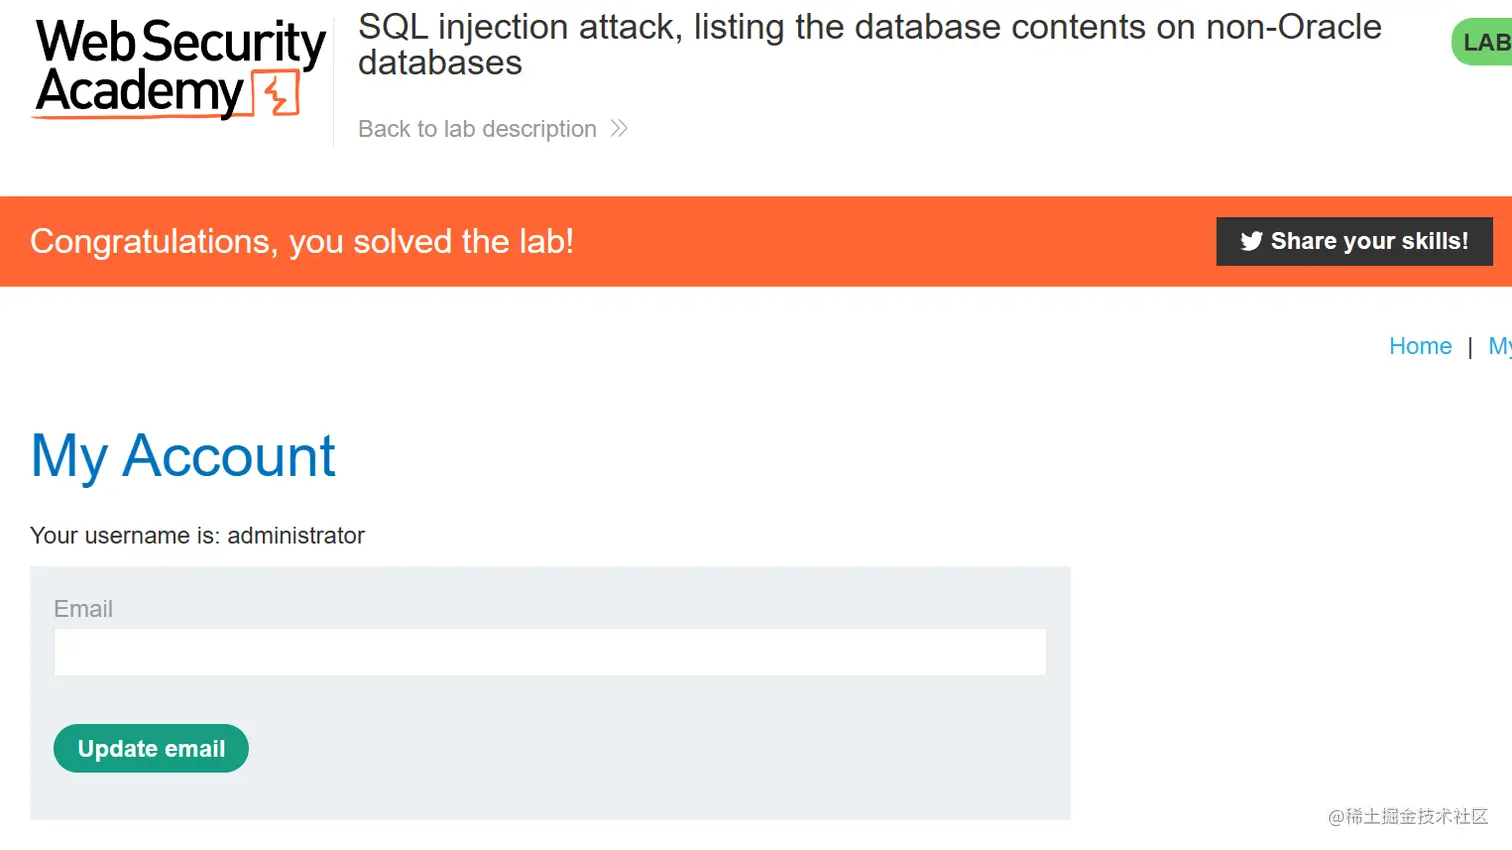Click the Web Security Academy logo
Image resolution: width=1512 pixels, height=850 pixels.
(180, 69)
